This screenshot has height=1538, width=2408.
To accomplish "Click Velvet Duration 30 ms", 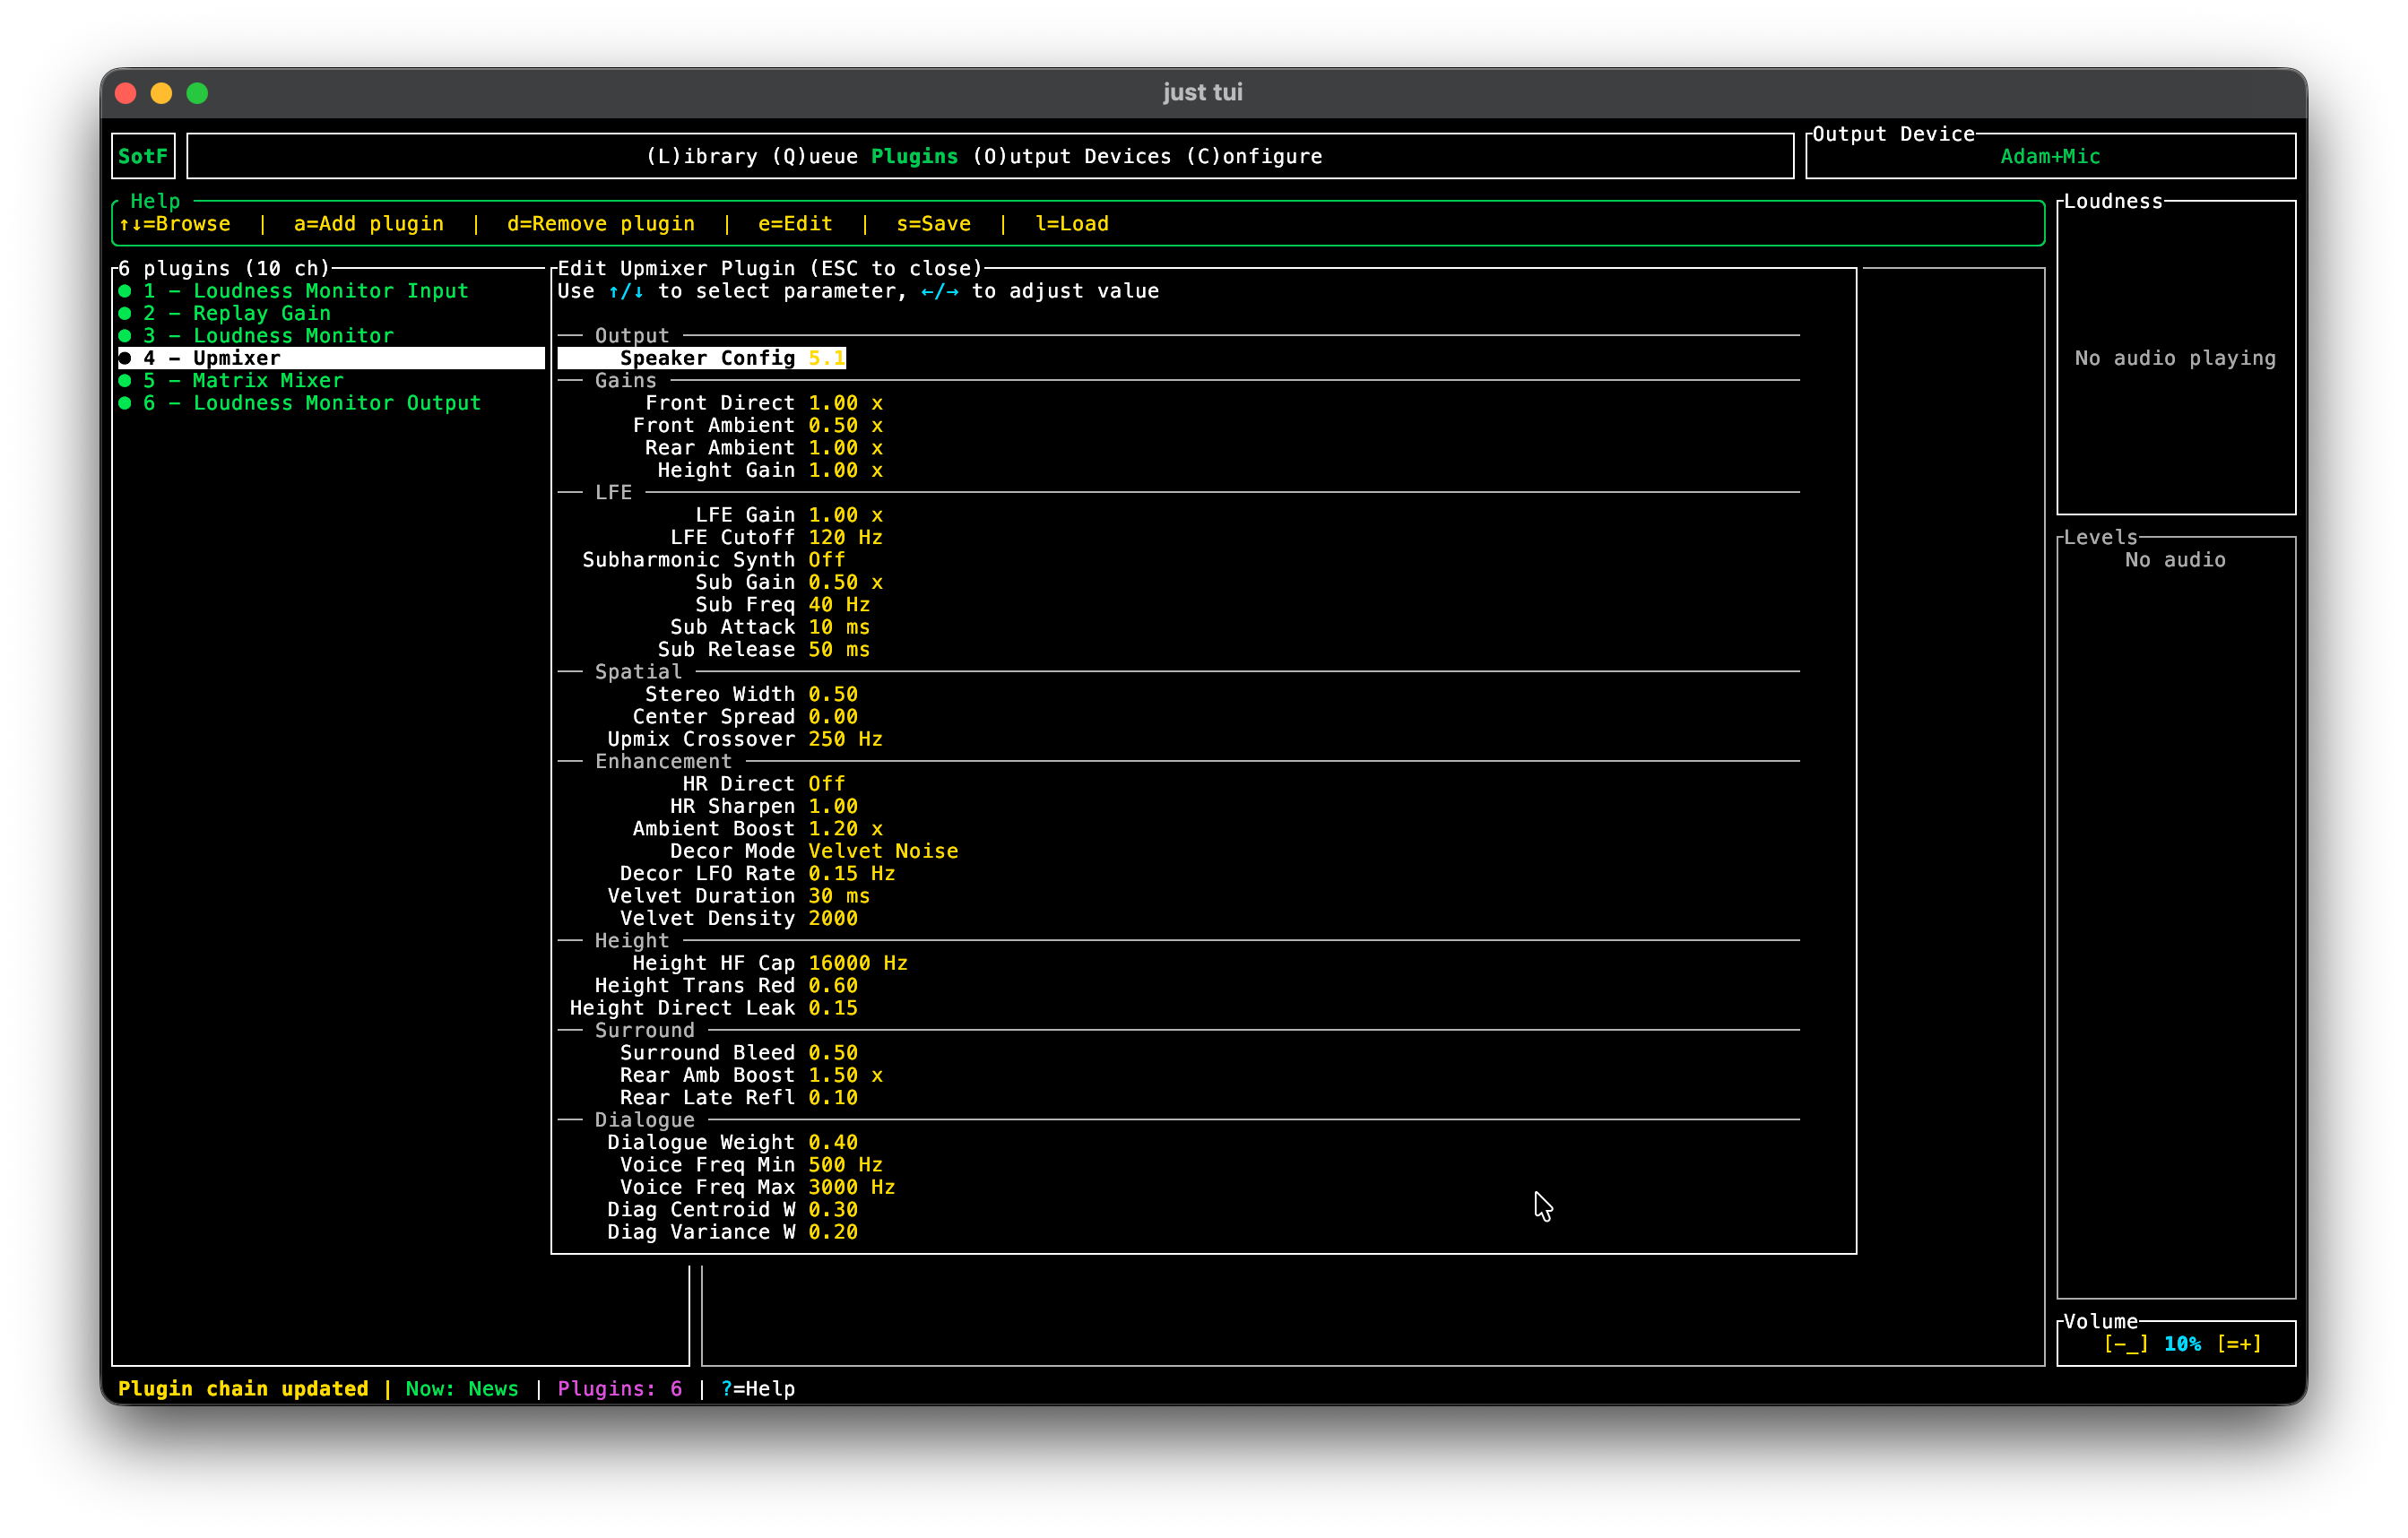I will coord(738,896).
